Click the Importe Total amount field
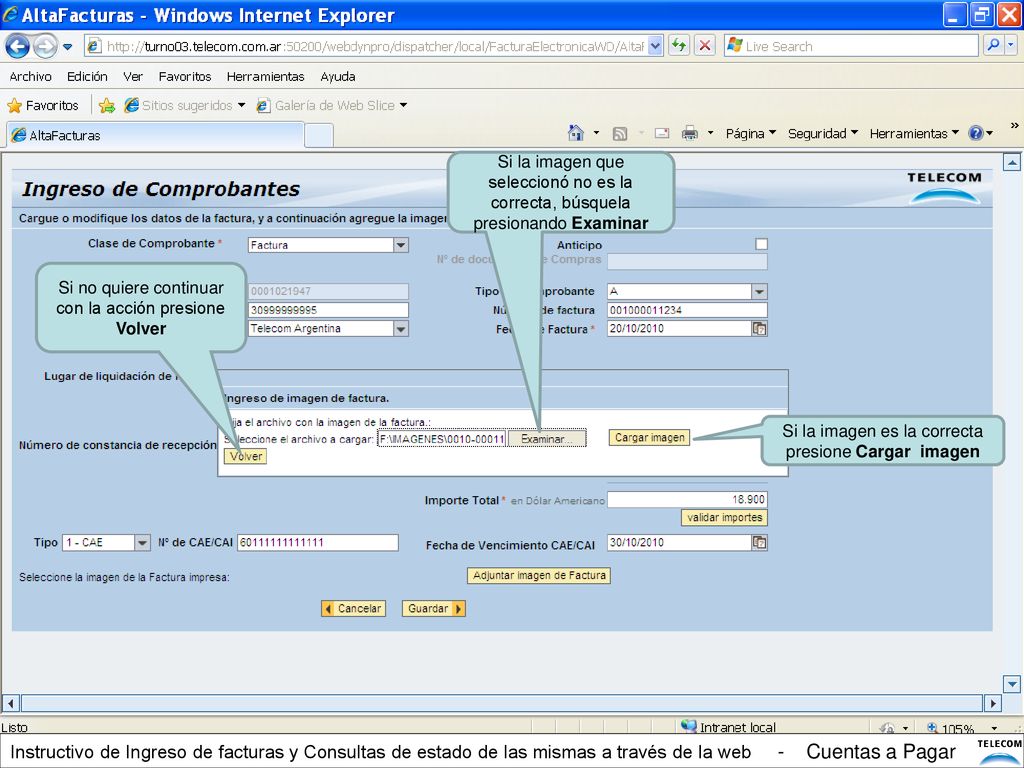Viewport: 1024px width, 768px height. click(x=687, y=500)
